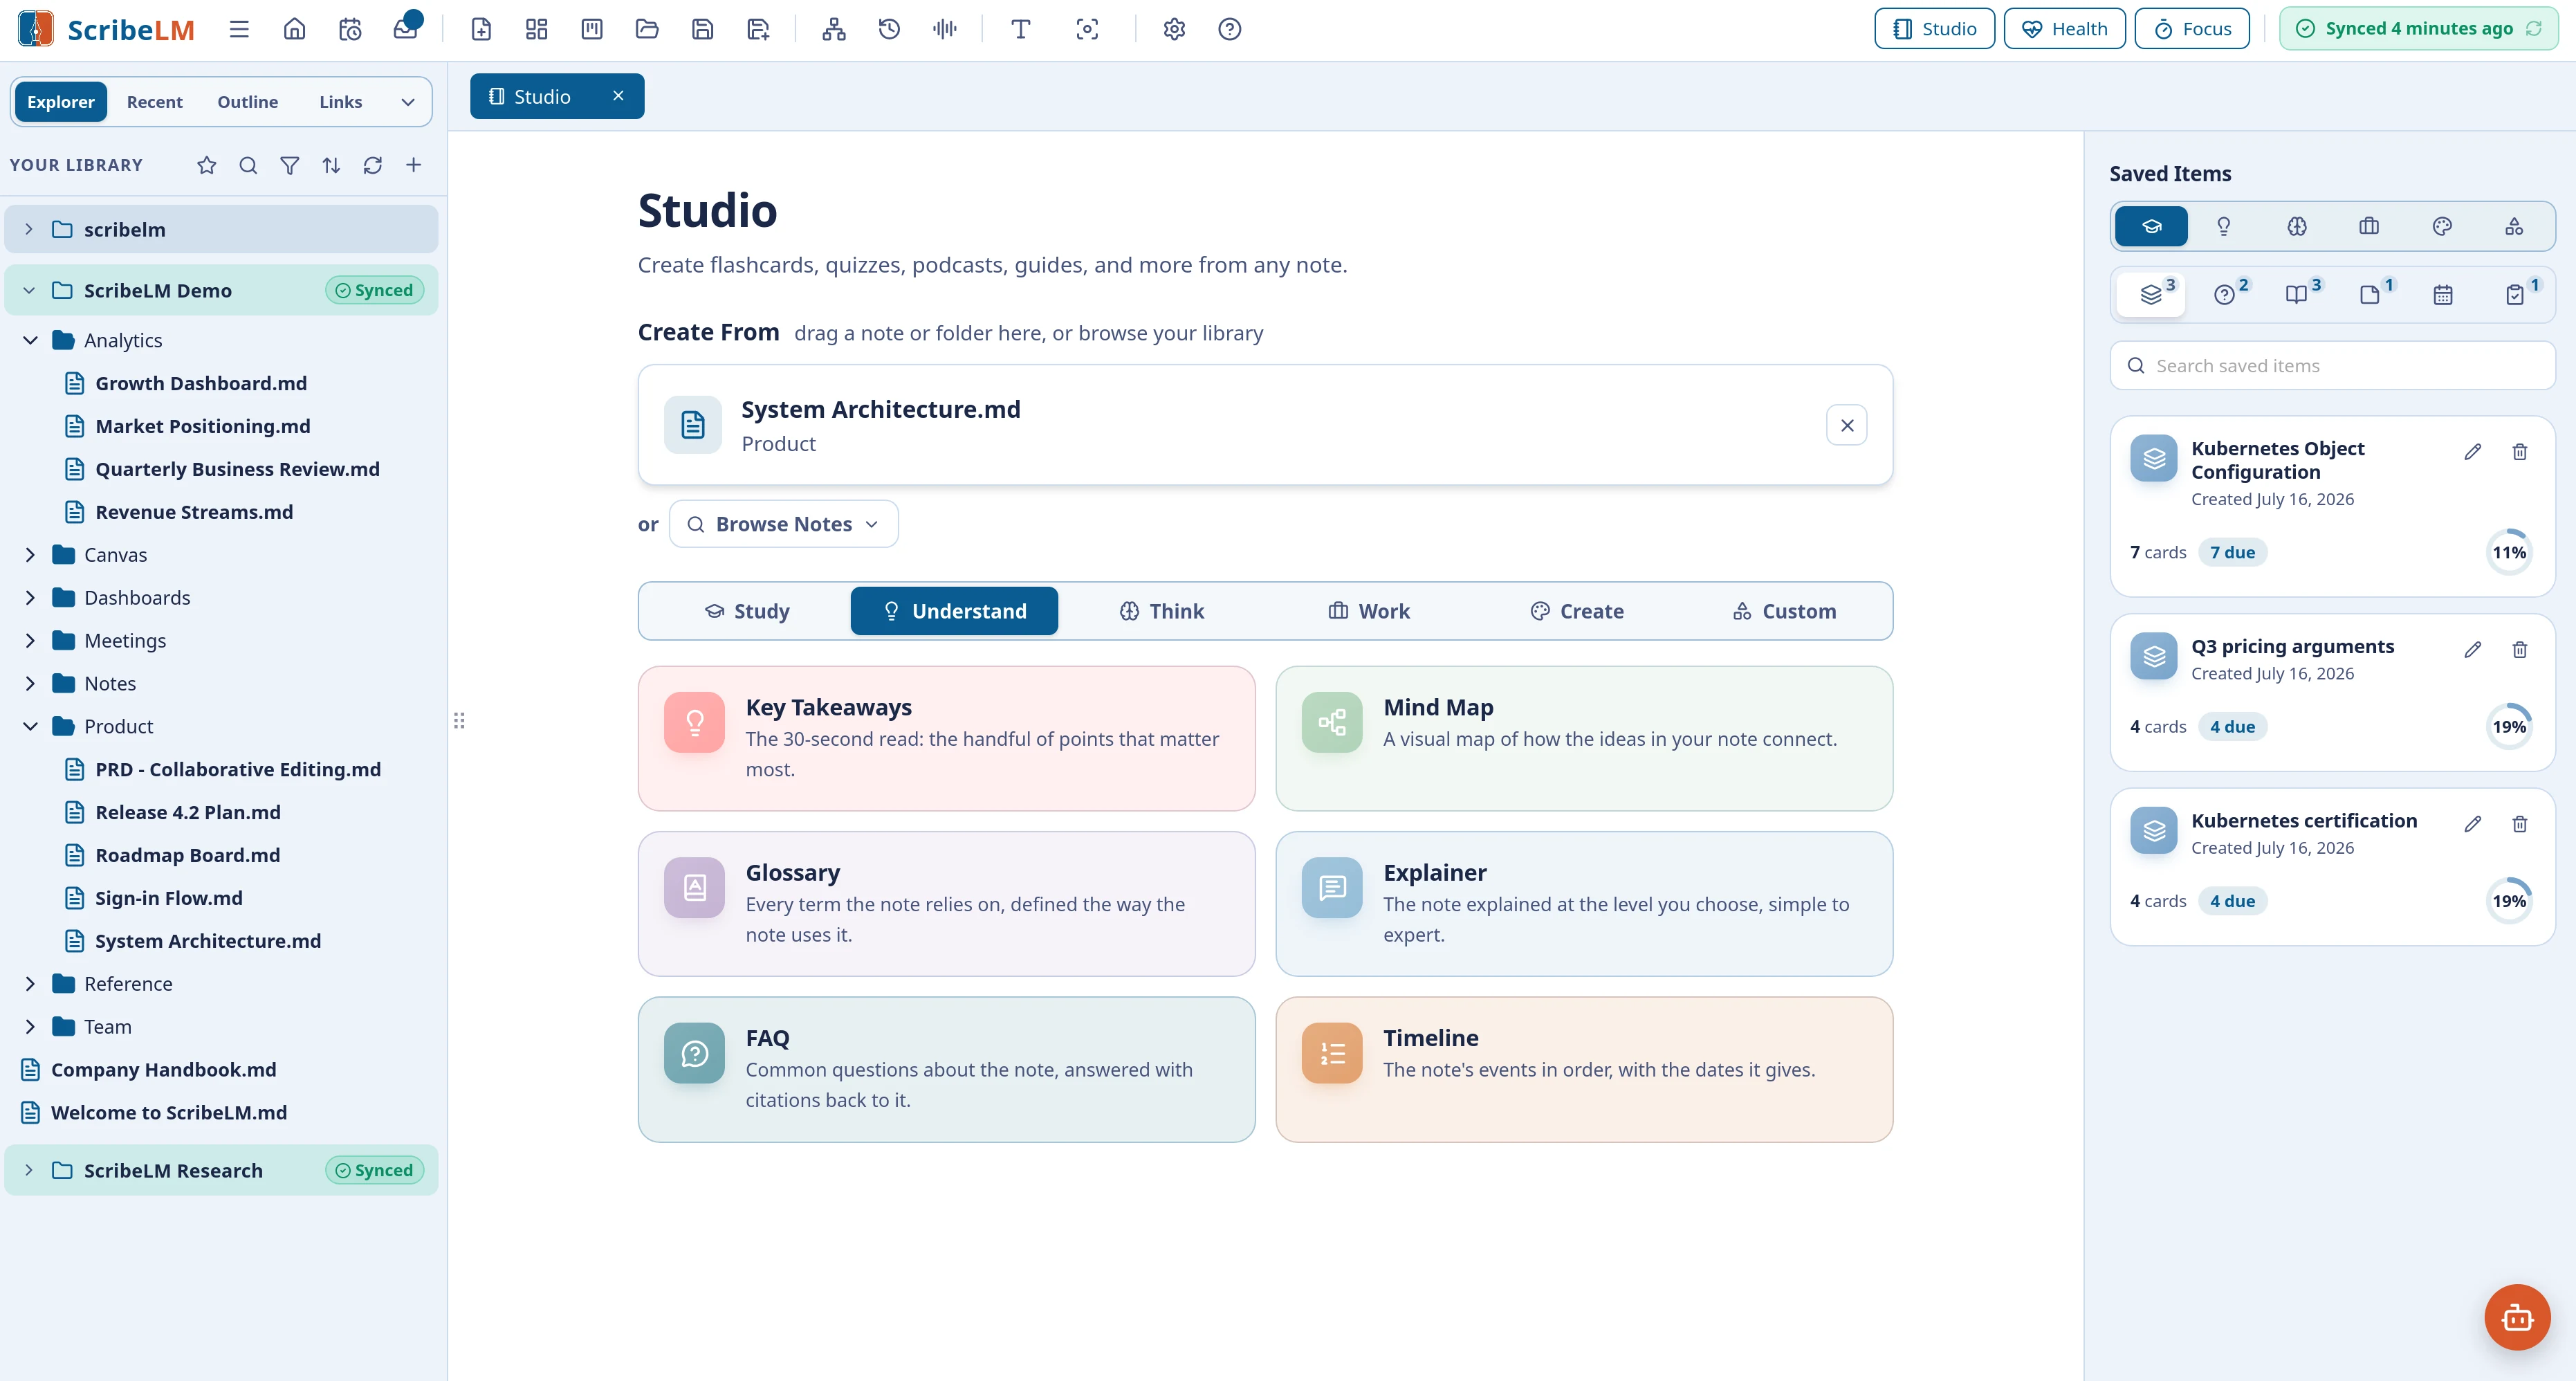This screenshot has width=2576, height=1381.
Task: Filter saved items by Create palette icon
Action: 2442,226
